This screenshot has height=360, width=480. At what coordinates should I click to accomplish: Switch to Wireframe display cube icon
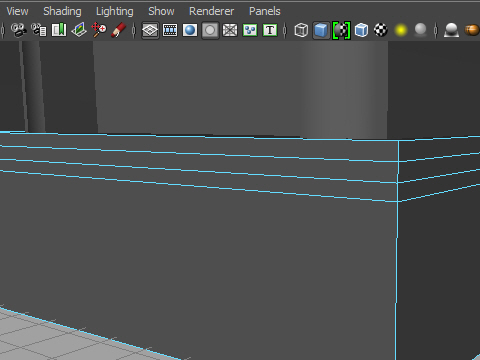pyautogui.click(x=301, y=30)
